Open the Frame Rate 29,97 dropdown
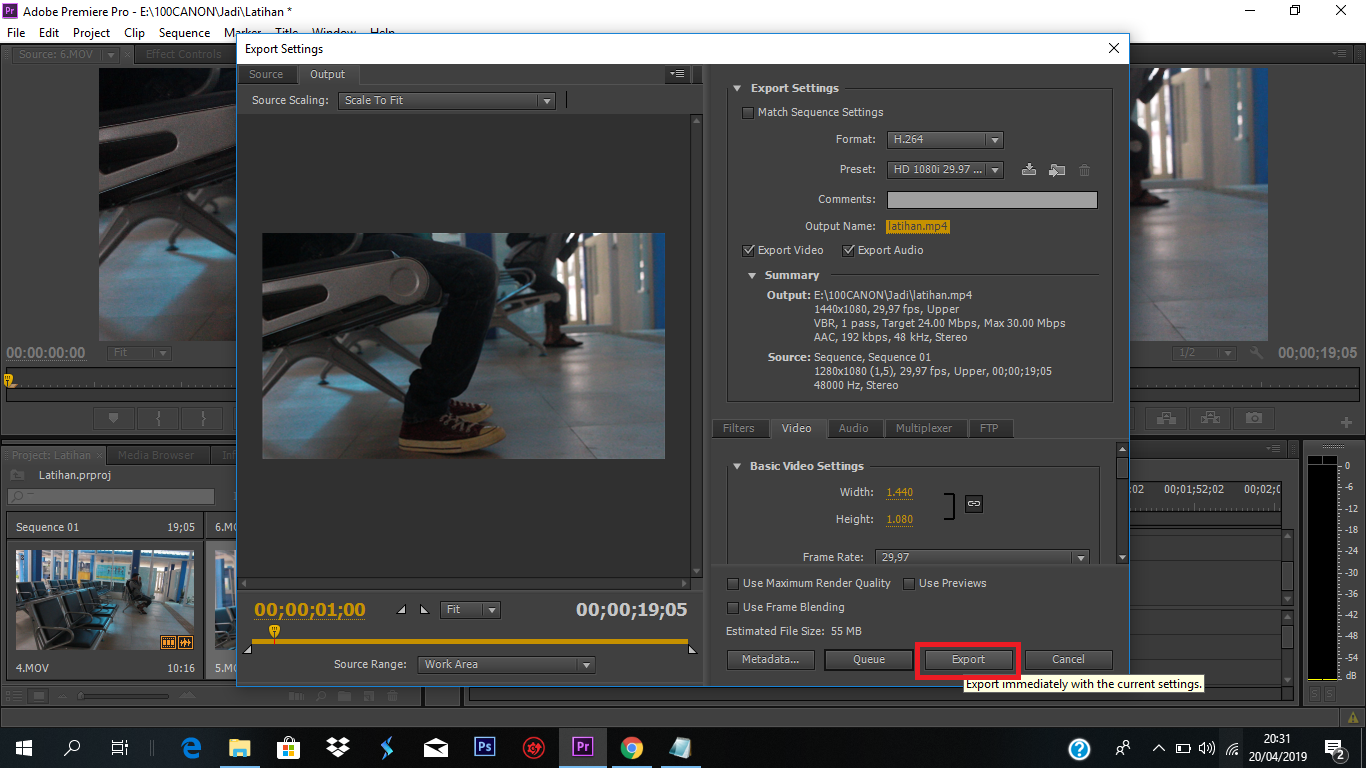1366x768 pixels. click(983, 558)
